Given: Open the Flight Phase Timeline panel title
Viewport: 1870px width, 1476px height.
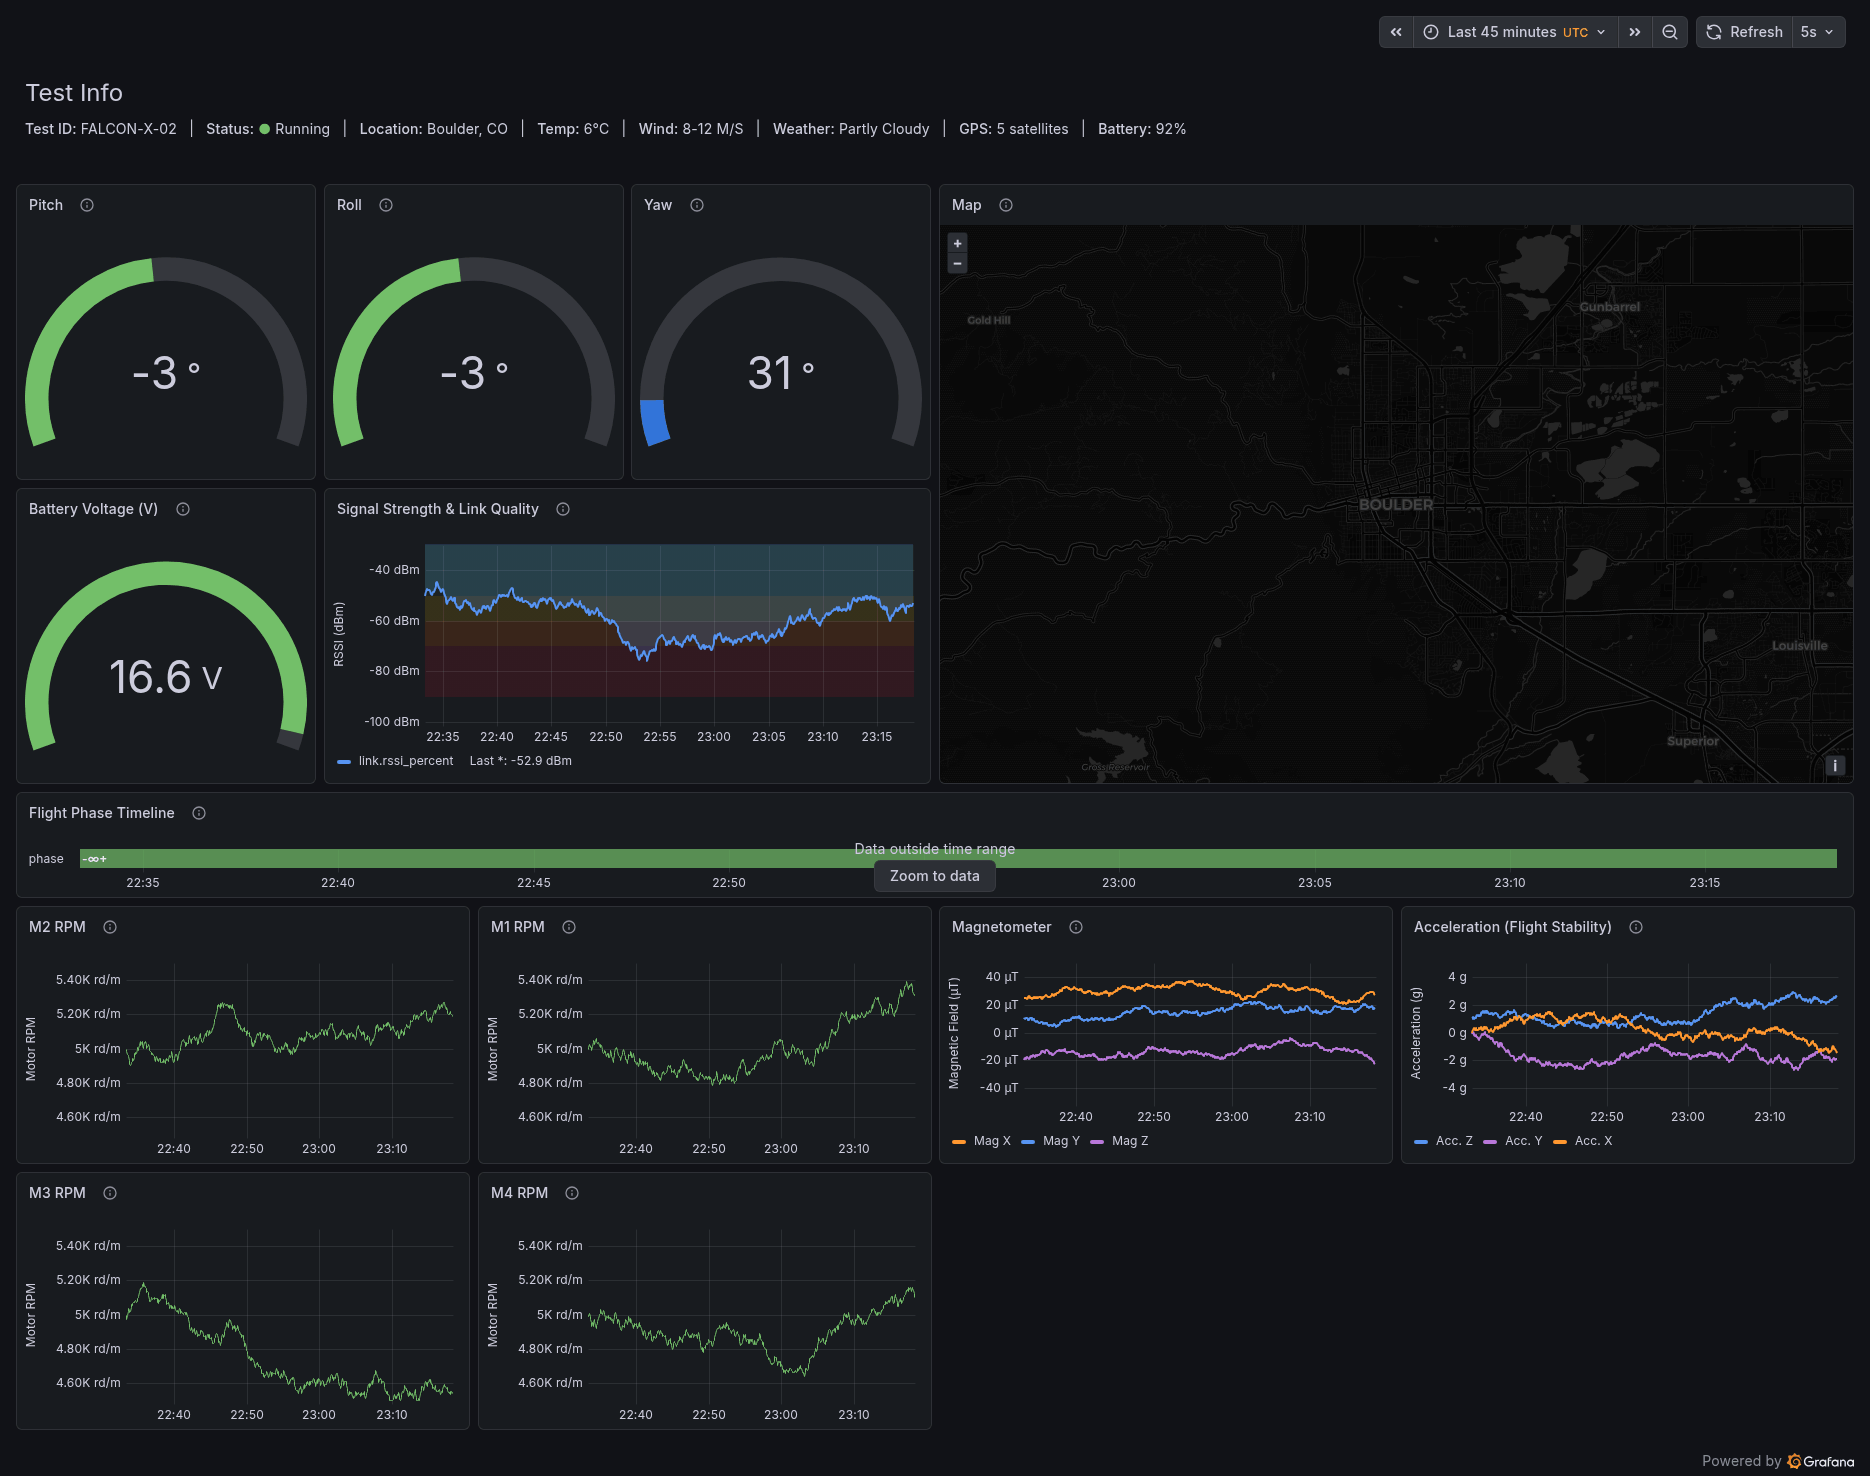Looking at the screenshot, I should pyautogui.click(x=101, y=813).
